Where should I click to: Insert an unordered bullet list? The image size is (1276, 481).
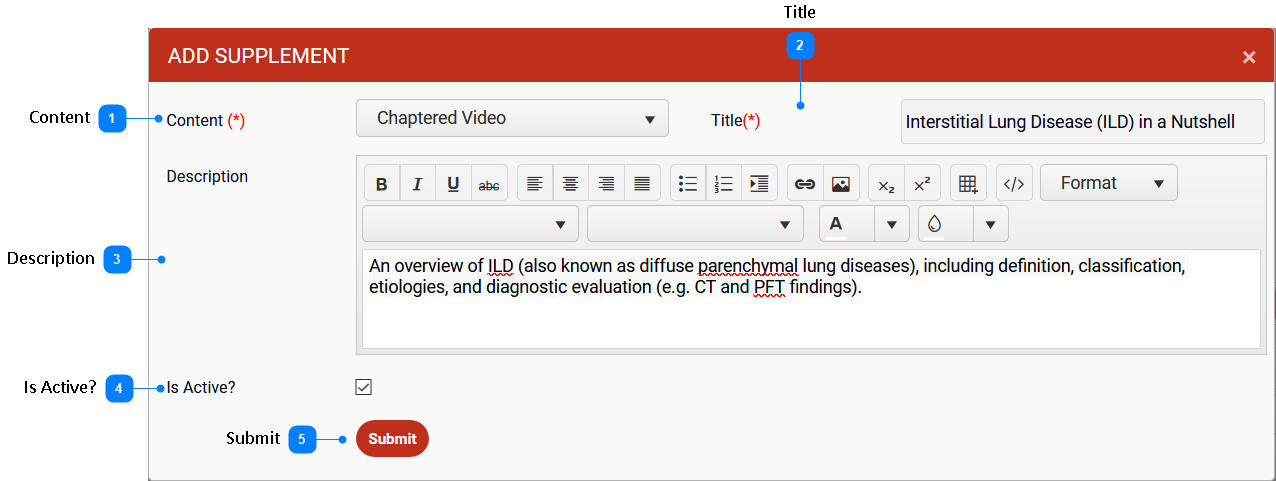[x=688, y=184]
